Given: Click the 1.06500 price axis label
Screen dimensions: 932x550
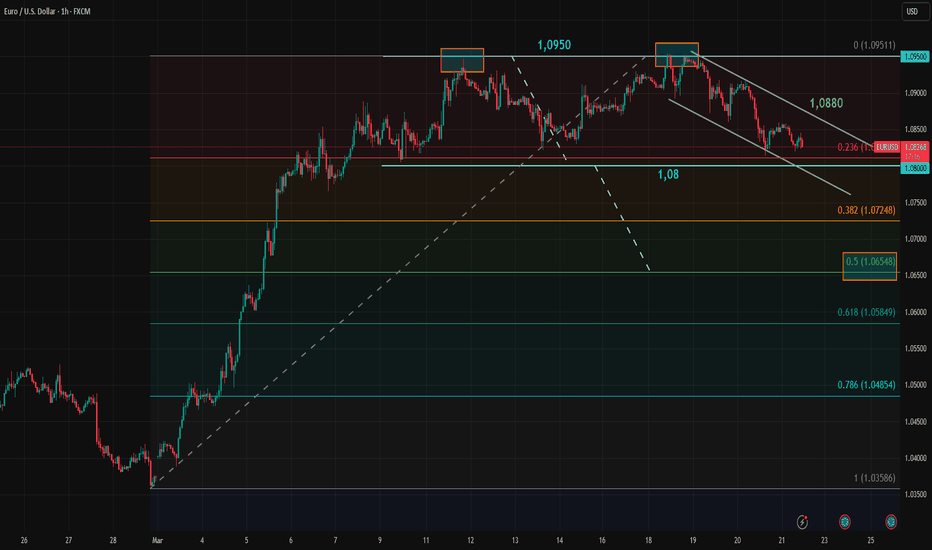Looking at the screenshot, I should (915, 276).
